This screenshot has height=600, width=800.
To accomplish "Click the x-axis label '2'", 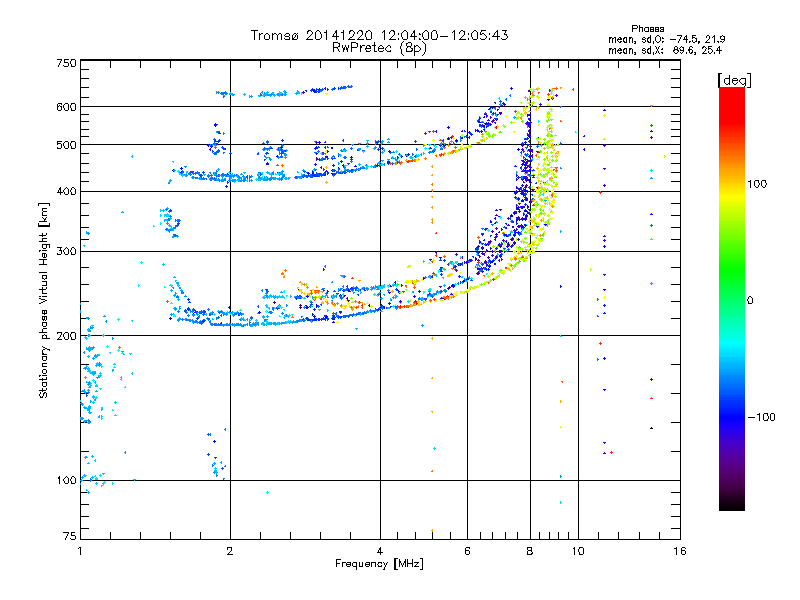I will click(x=230, y=551).
